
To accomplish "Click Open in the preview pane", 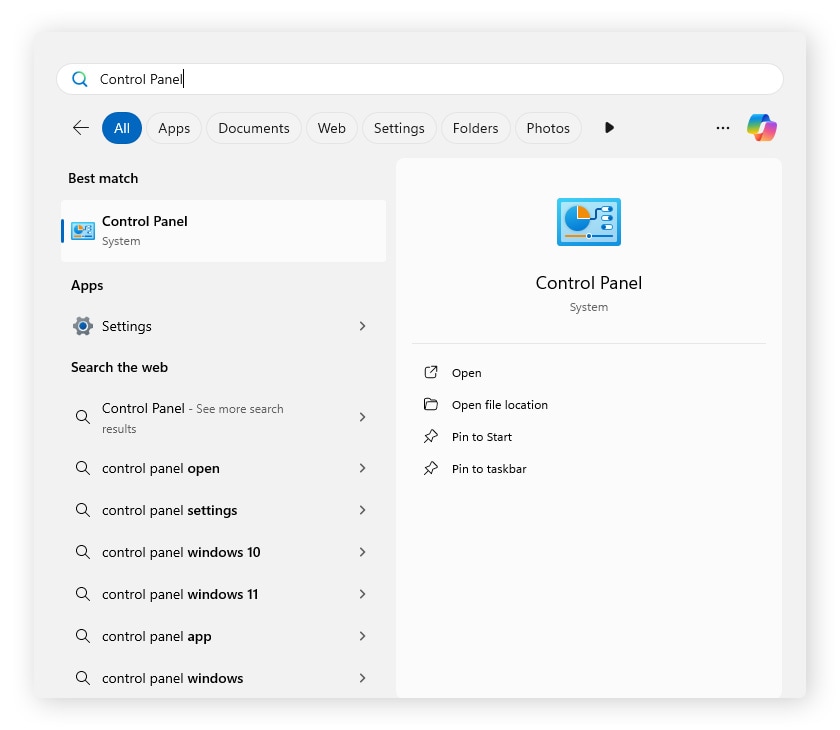I will point(466,373).
